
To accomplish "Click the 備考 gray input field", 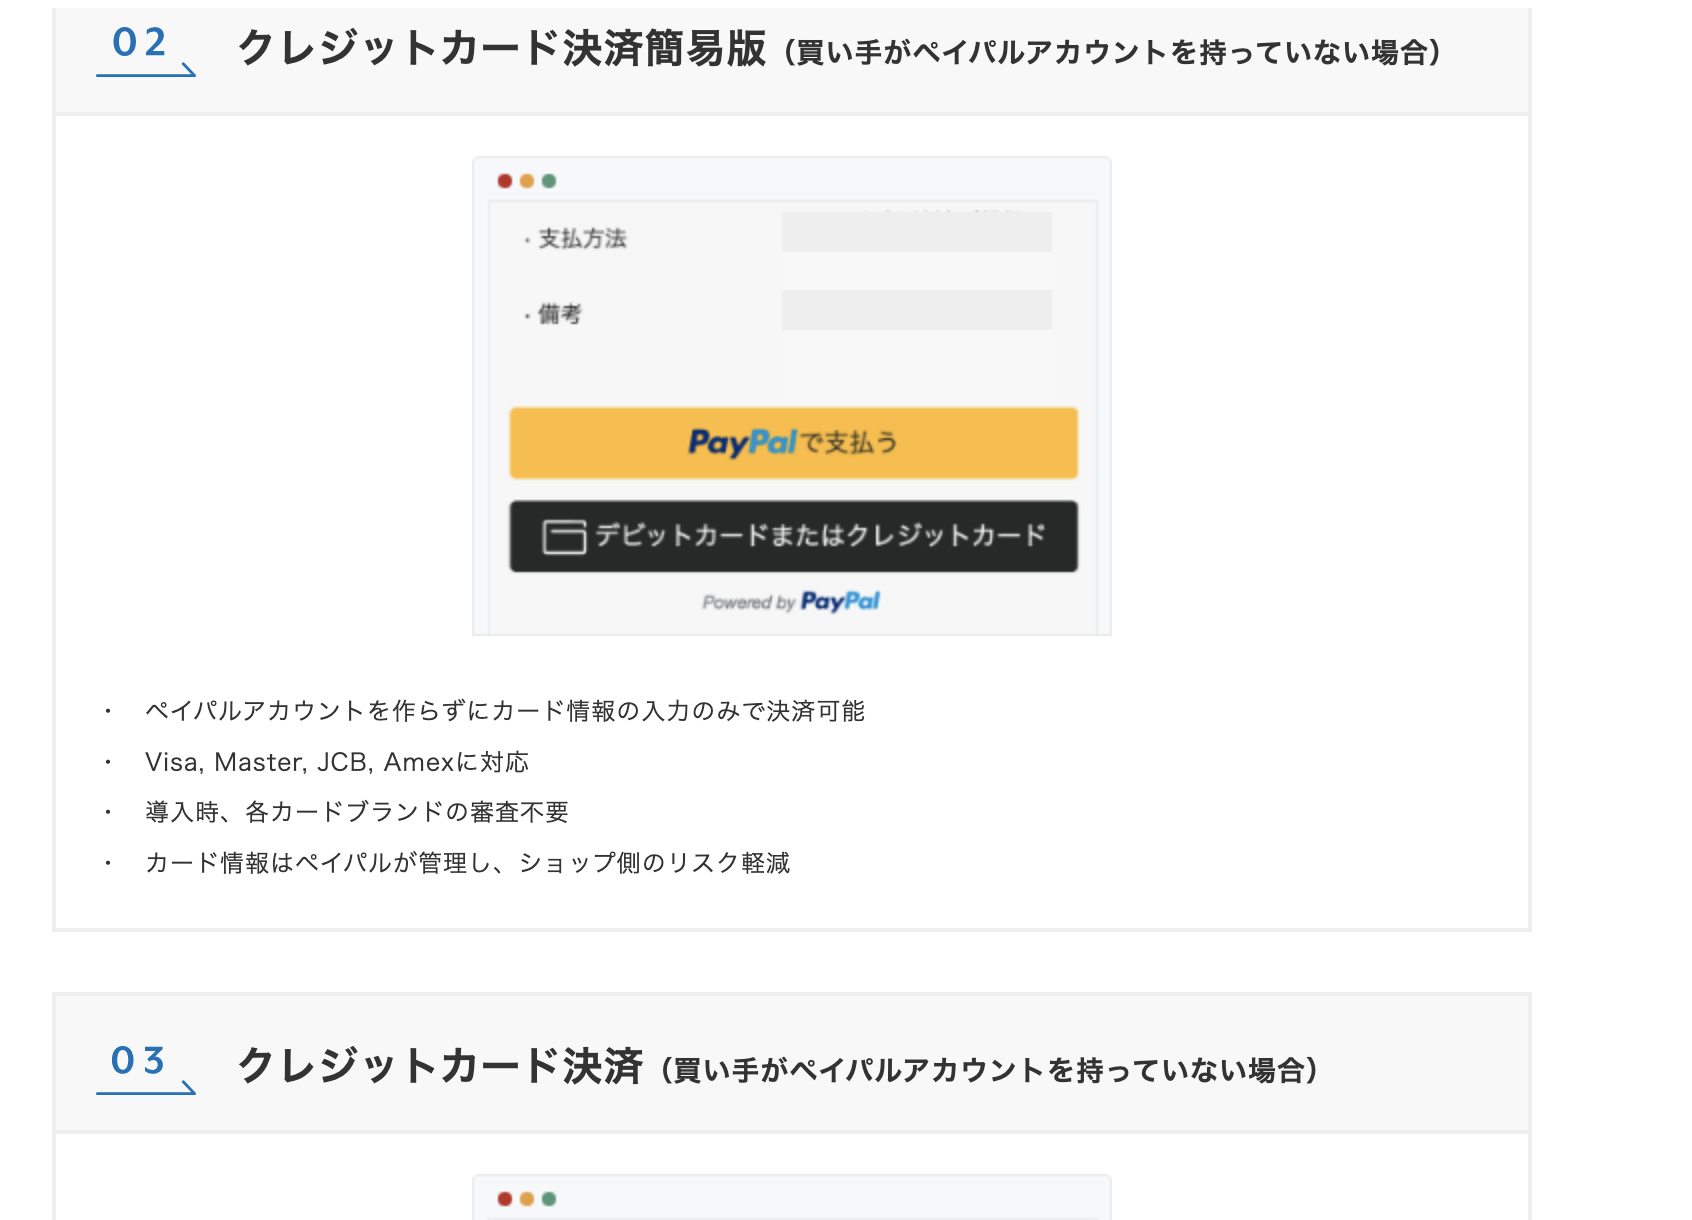I will 917,310.
